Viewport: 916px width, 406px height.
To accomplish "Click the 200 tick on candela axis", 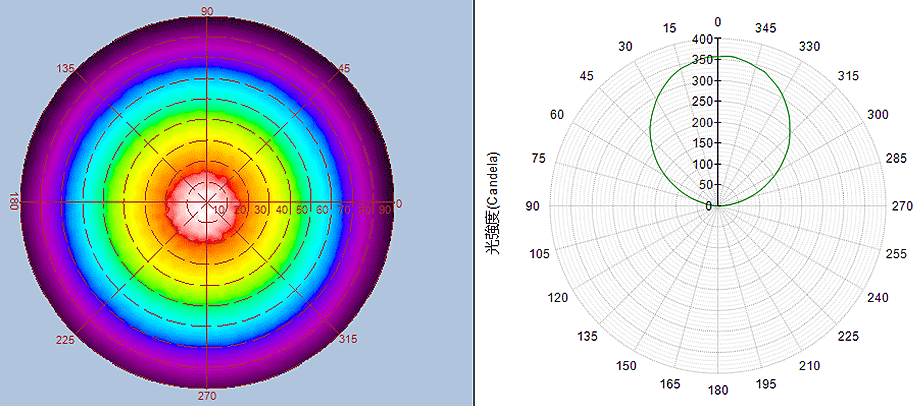I will 701,123.
